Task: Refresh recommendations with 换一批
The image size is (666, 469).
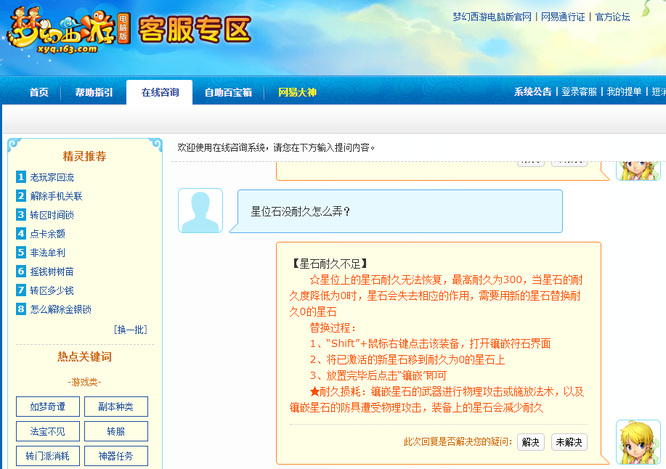Action: 130,329
